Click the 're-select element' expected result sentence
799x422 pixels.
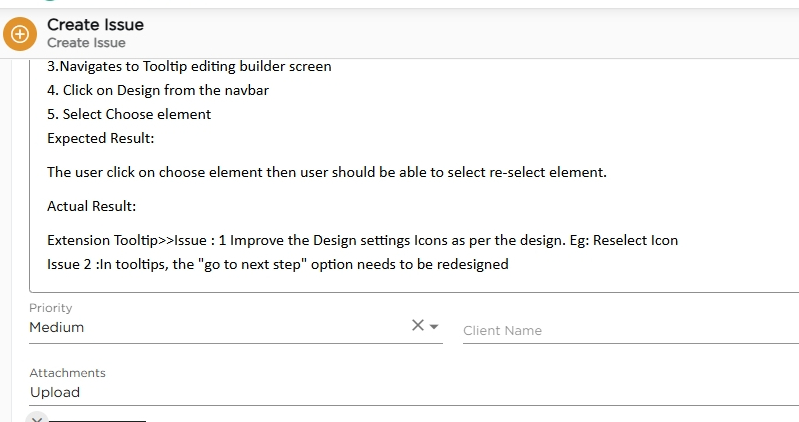pos(327,172)
